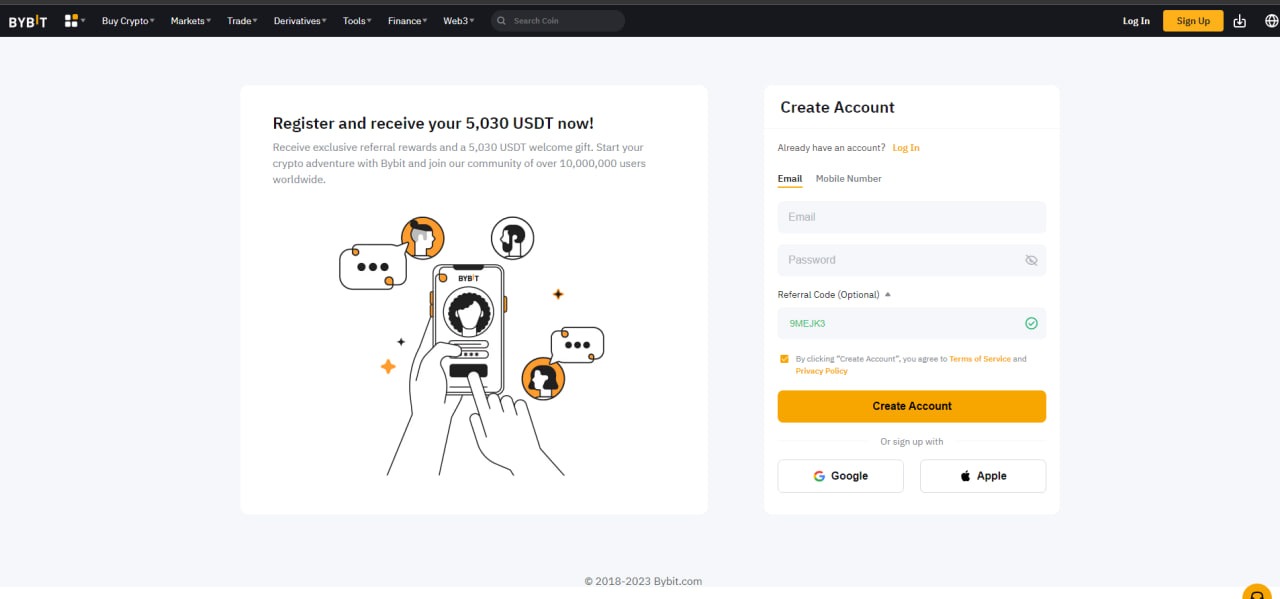Open the support chat headset icon
Viewport: 1280px width, 599px height.
click(1257, 592)
